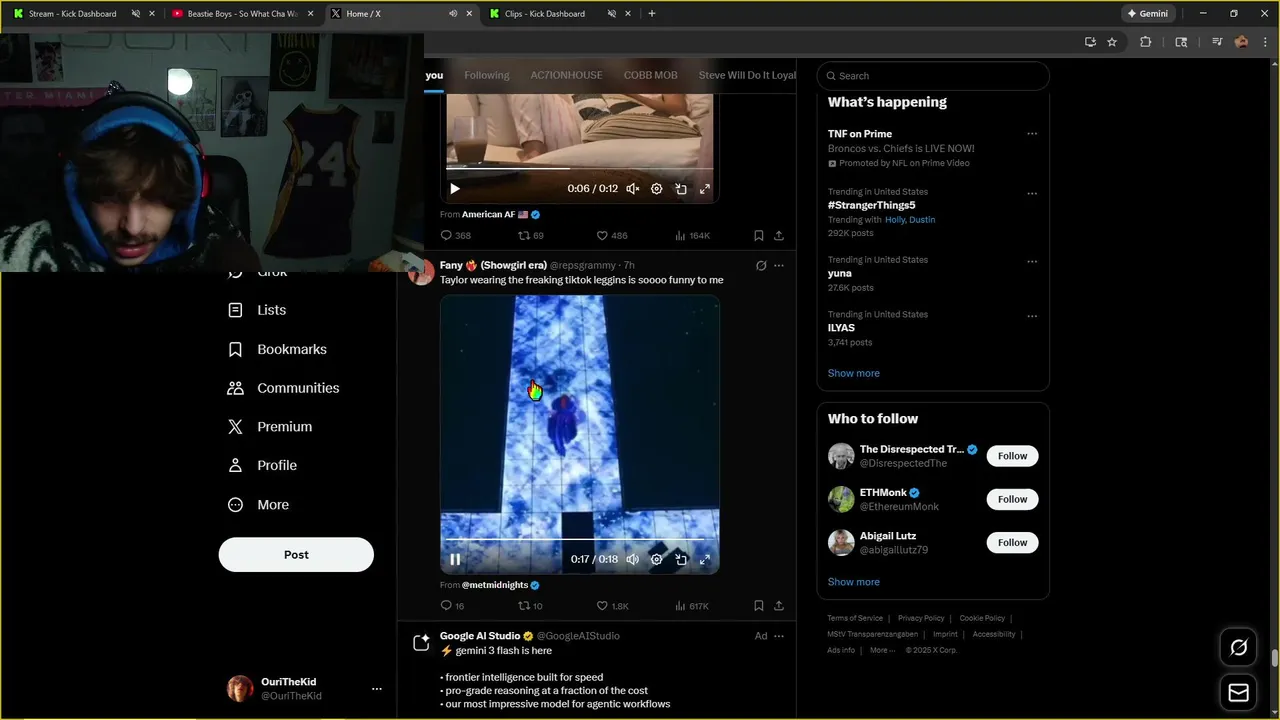Image resolution: width=1280 pixels, height=720 pixels.
Task: Open more options for yuna trend
Action: [1032, 262]
